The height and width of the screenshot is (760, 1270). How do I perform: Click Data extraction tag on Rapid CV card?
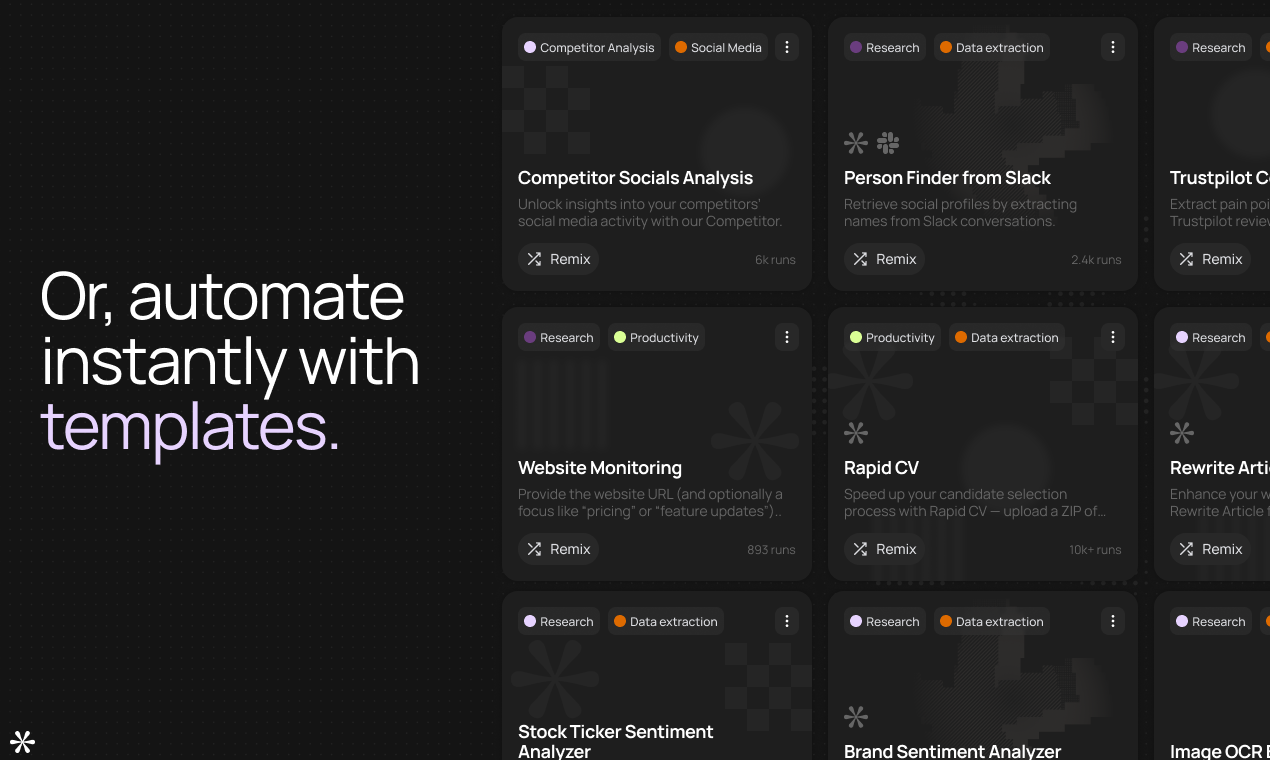(1005, 338)
